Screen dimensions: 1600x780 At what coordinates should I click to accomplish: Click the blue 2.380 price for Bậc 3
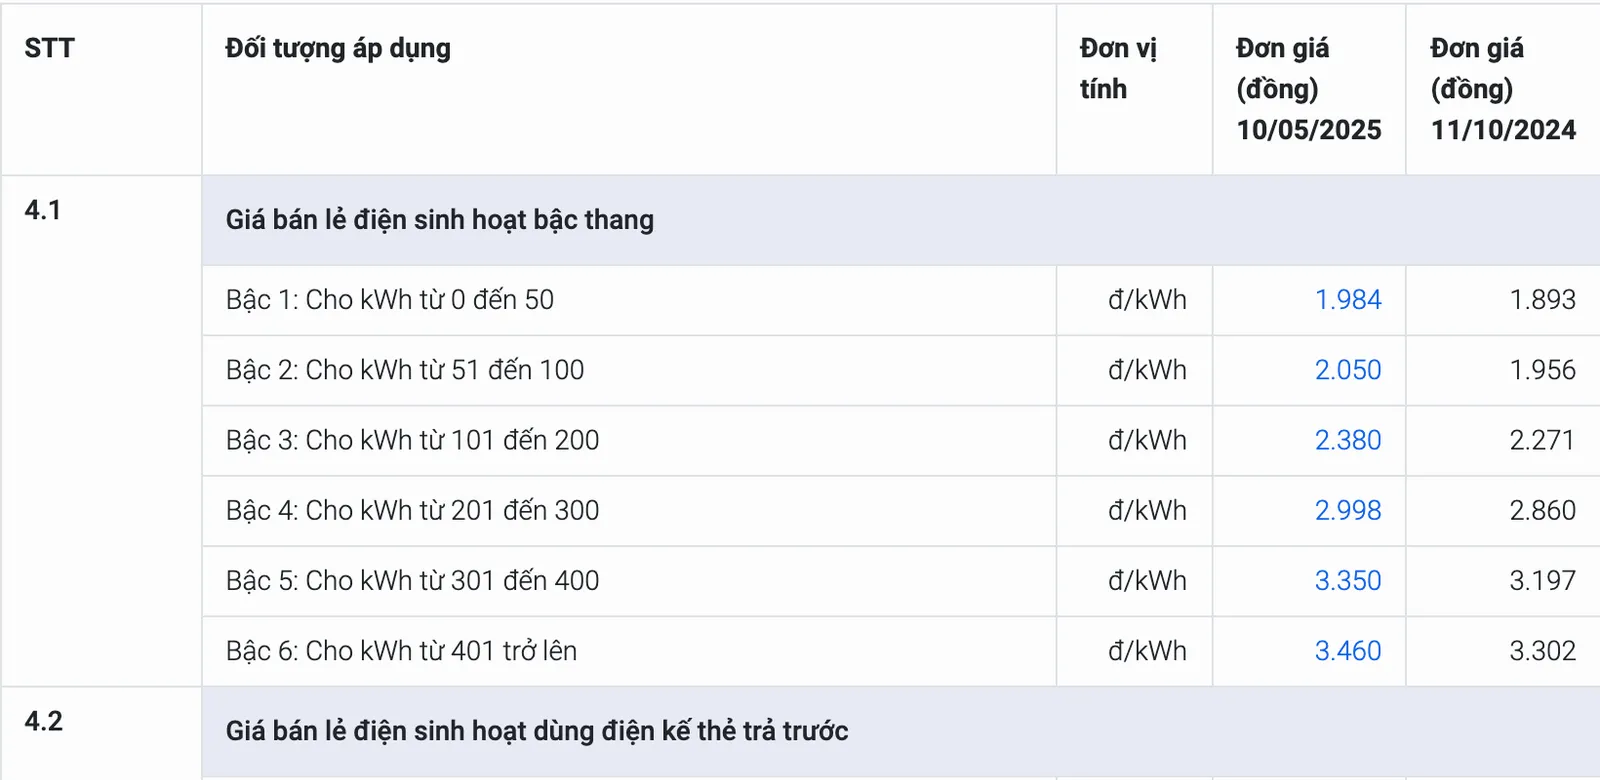1347,440
